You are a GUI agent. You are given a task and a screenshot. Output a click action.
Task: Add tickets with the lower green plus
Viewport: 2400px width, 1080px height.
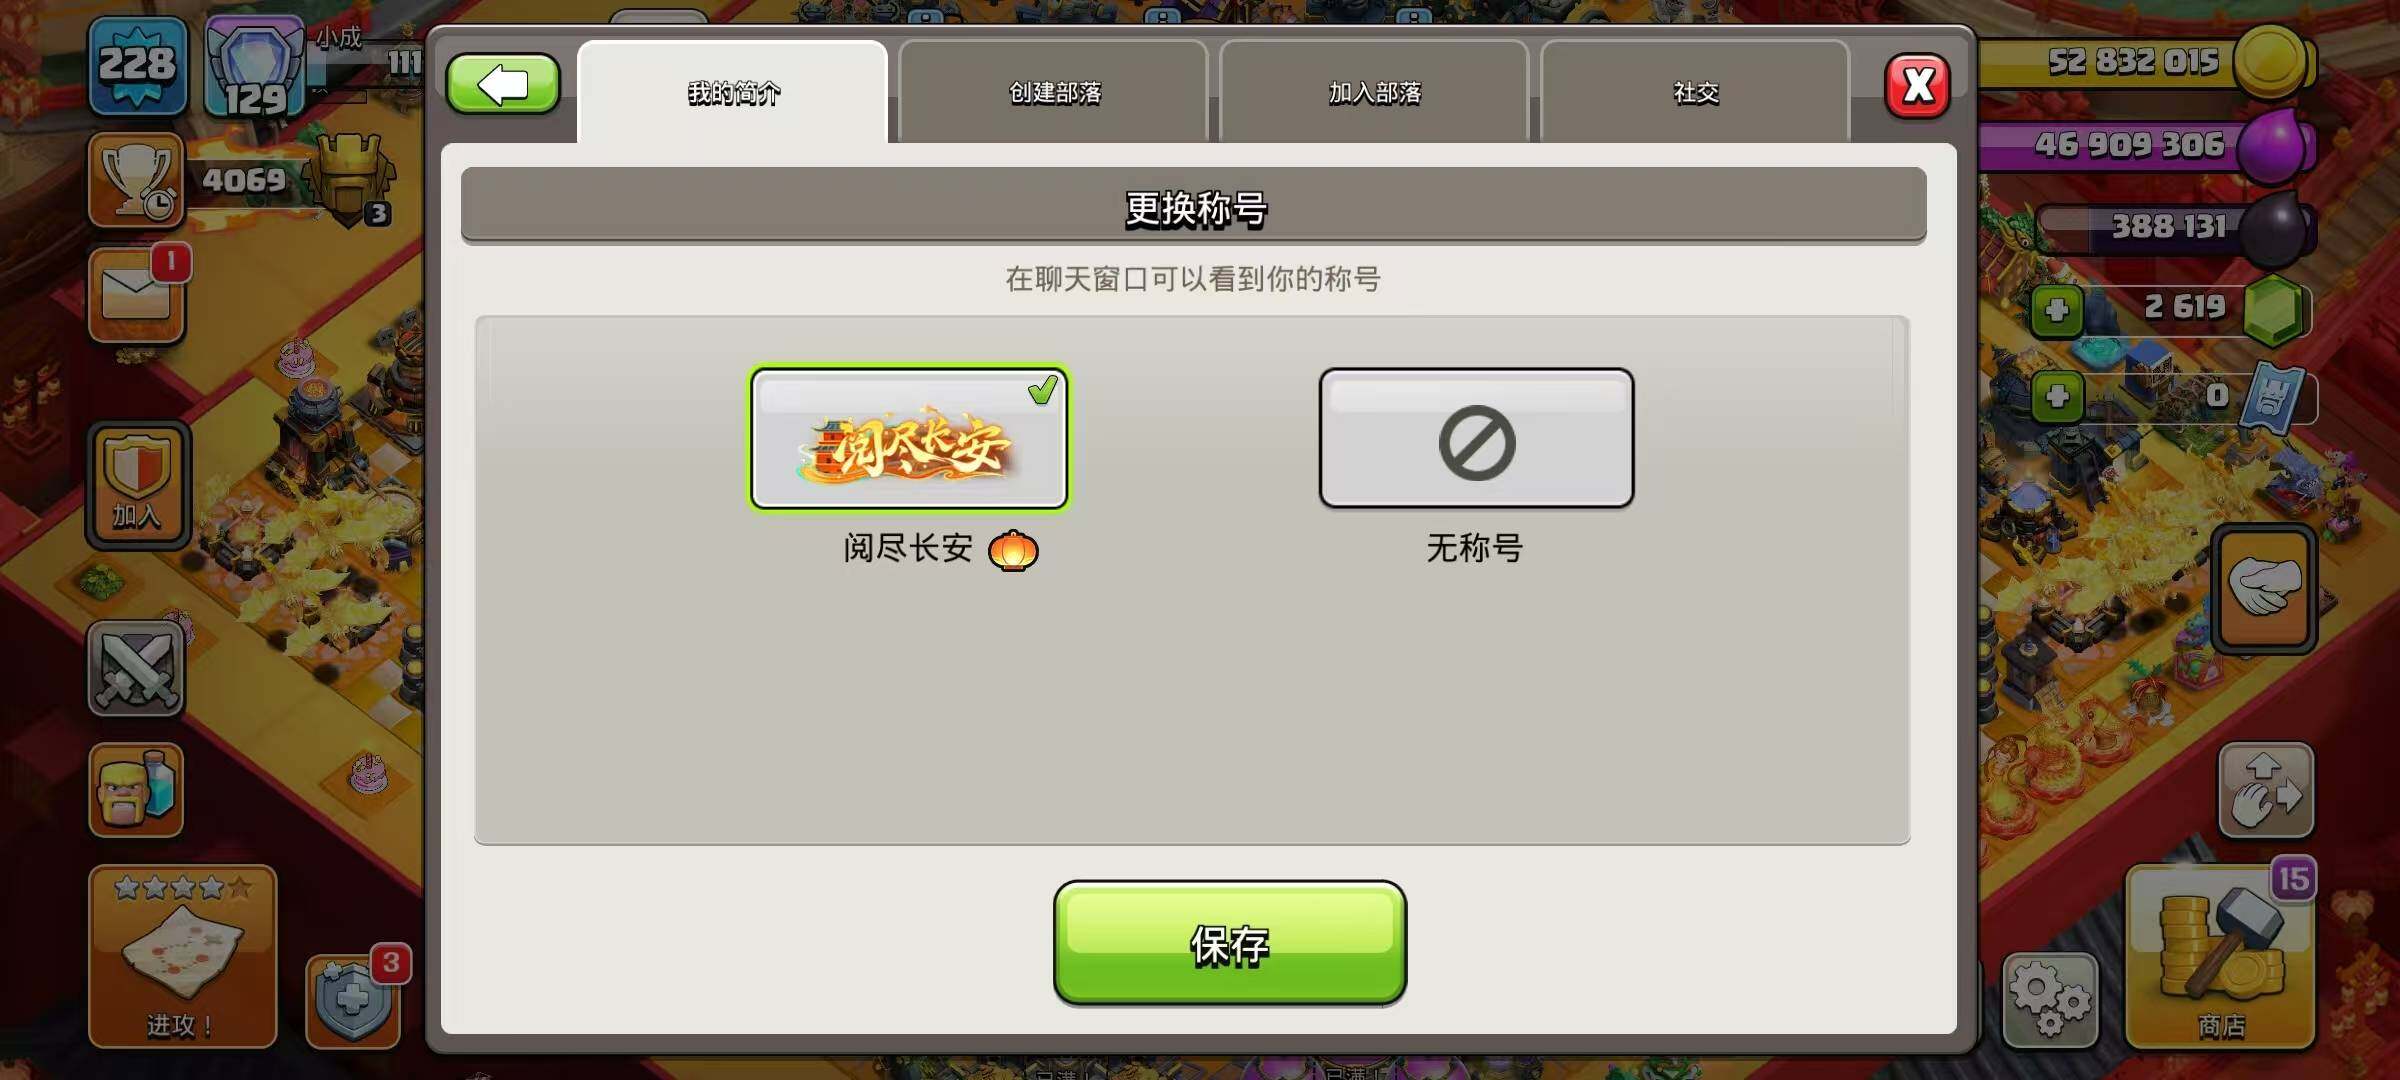coord(2057,396)
